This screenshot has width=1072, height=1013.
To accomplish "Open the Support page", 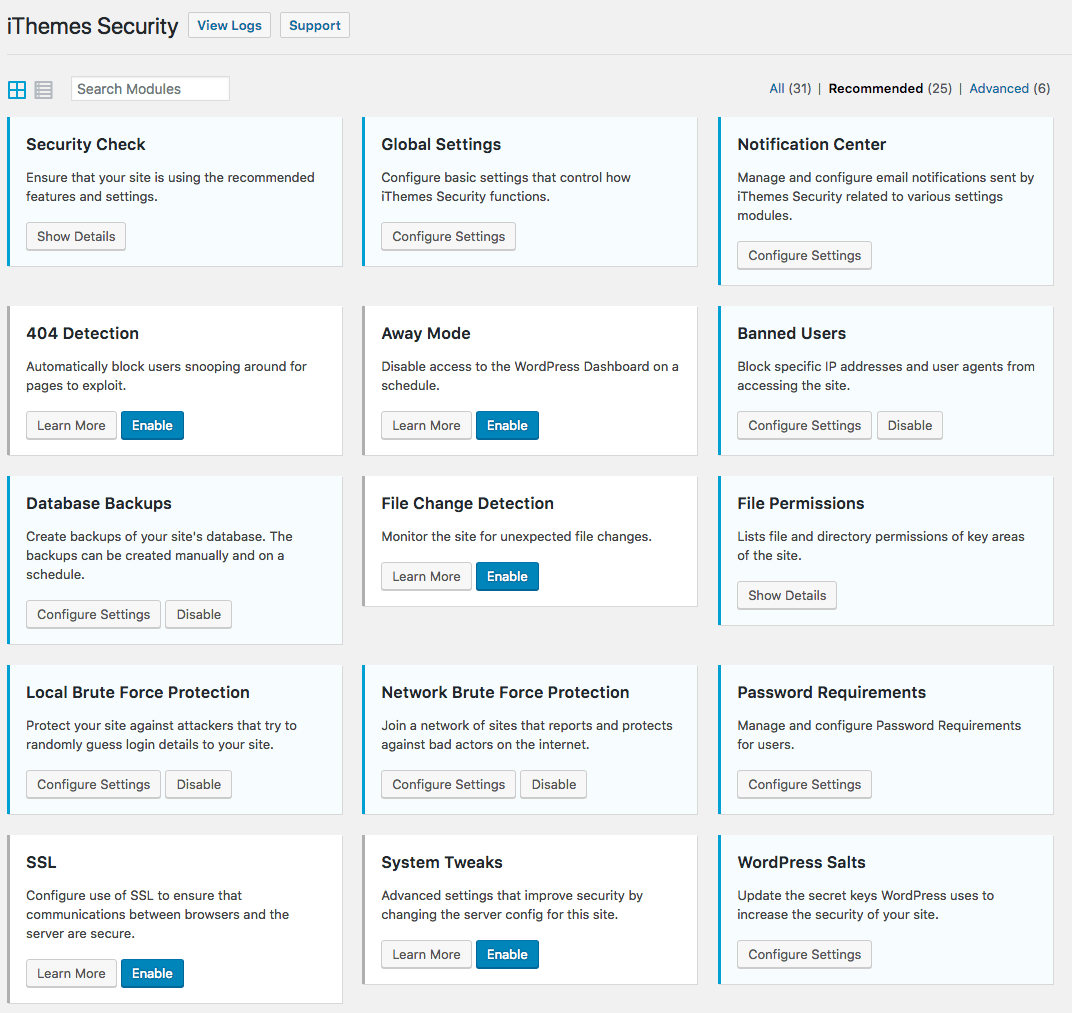I will pyautogui.click(x=314, y=25).
